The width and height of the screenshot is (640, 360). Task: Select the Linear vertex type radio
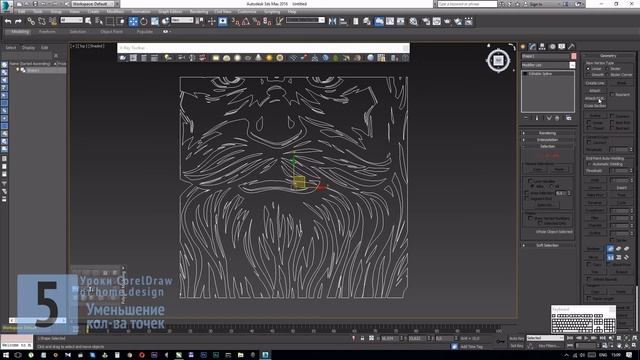[588, 69]
